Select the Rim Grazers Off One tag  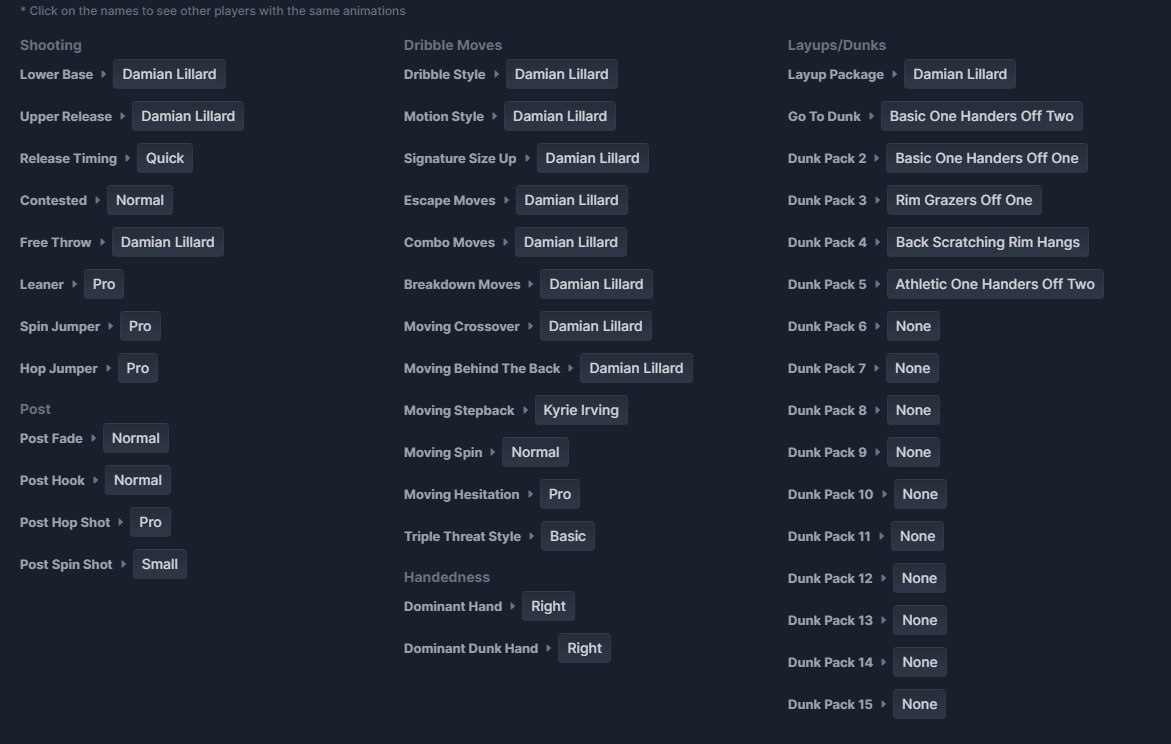click(x=963, y=200)
